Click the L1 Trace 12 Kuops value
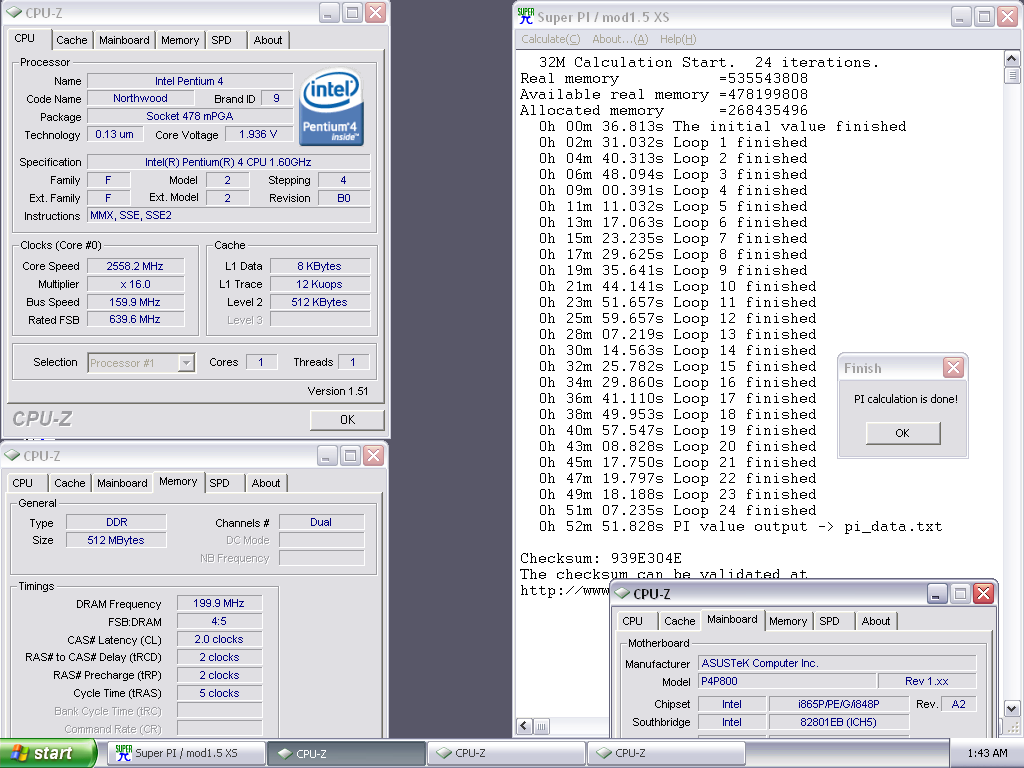 point(320,285)
